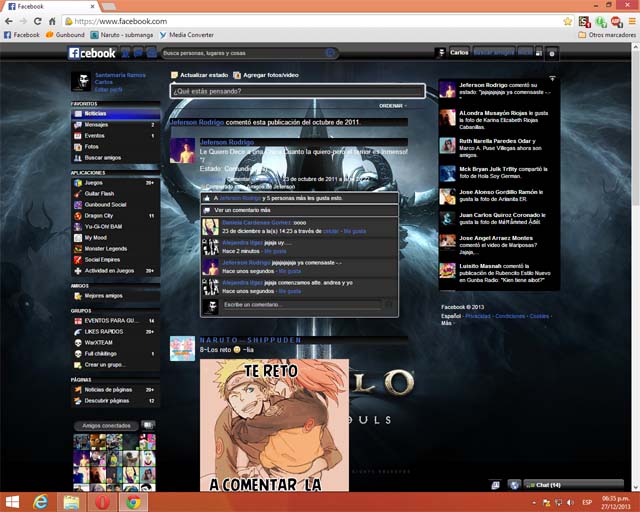The height and width of the screenshot is (512, 640).
Task: Open Descubrir páginas
Action: pyautogui.click(x=115, y=401)
